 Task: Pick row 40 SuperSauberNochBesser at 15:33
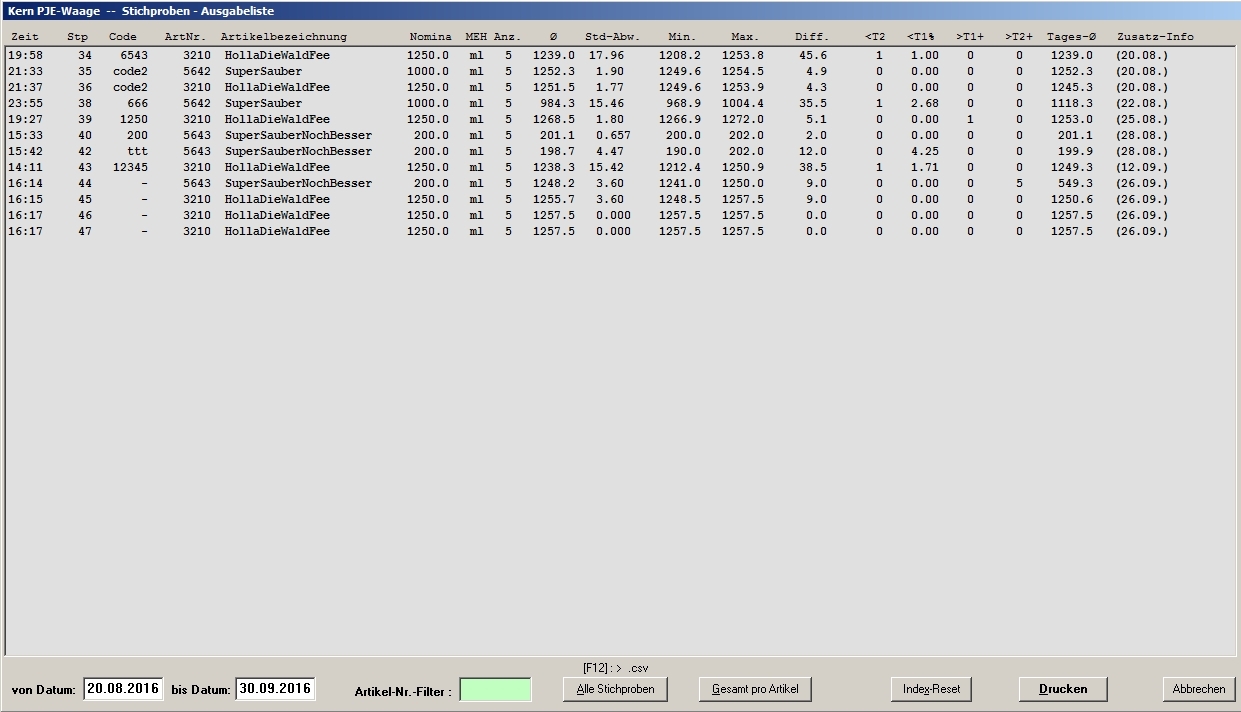(298, 136)
